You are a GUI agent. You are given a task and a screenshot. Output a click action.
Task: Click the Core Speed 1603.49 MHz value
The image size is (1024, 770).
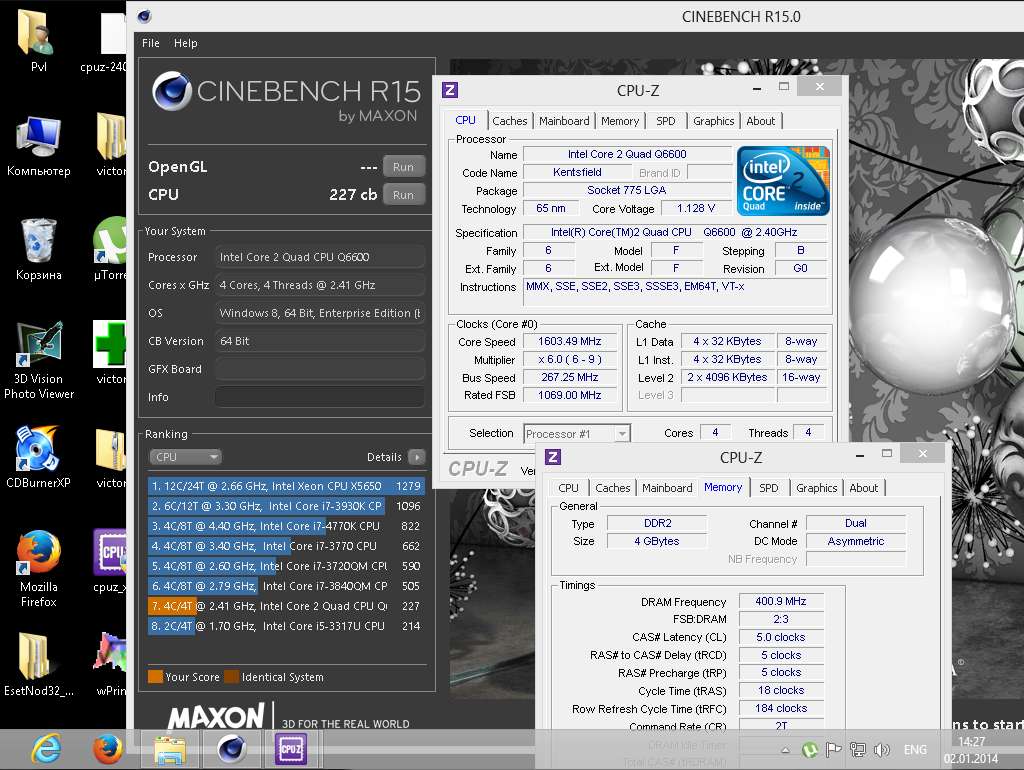click(x=569, y=342)
